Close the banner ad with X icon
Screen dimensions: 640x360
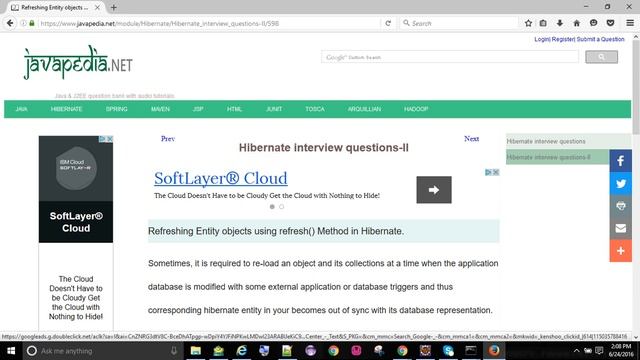tap(496, 172)
